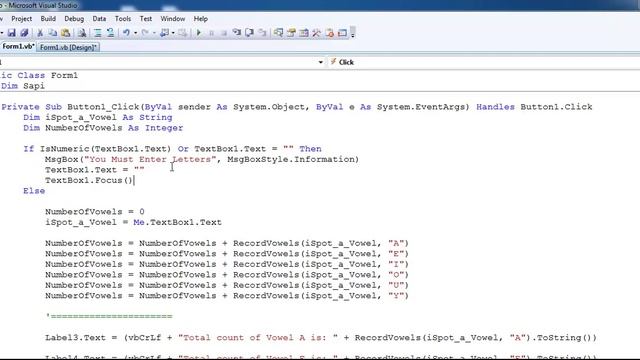The height and width of the screenshot is (360, 640).
Task: Click the 'Else' keyword
Action: click(34, 191)
